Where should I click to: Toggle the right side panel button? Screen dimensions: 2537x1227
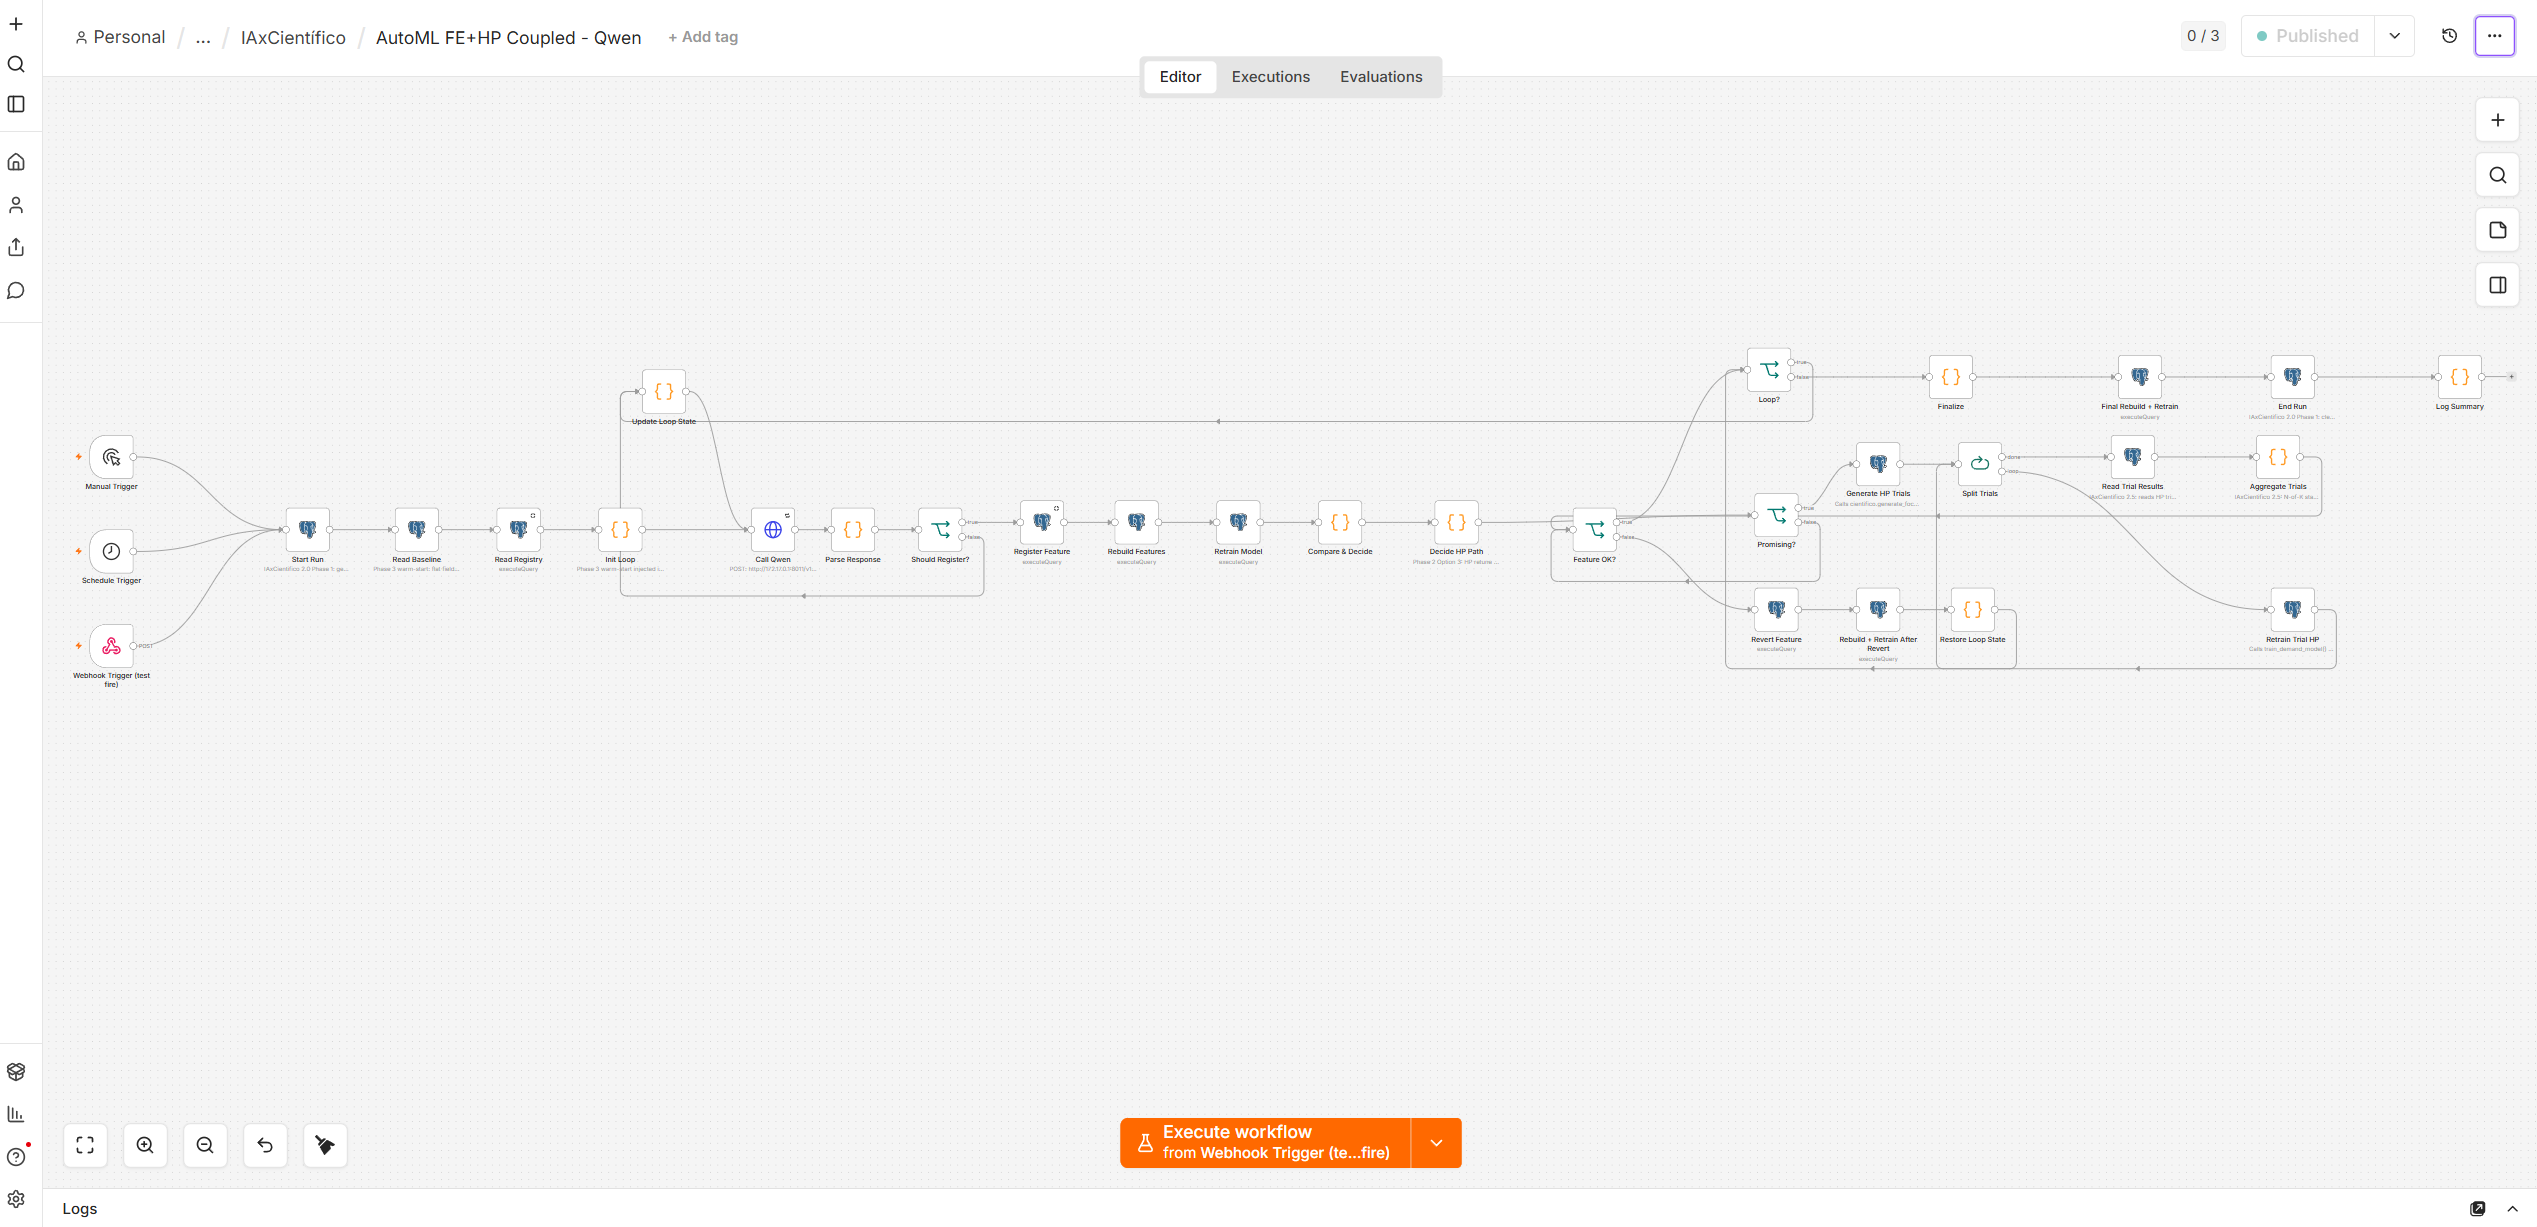click(2498, 285)
